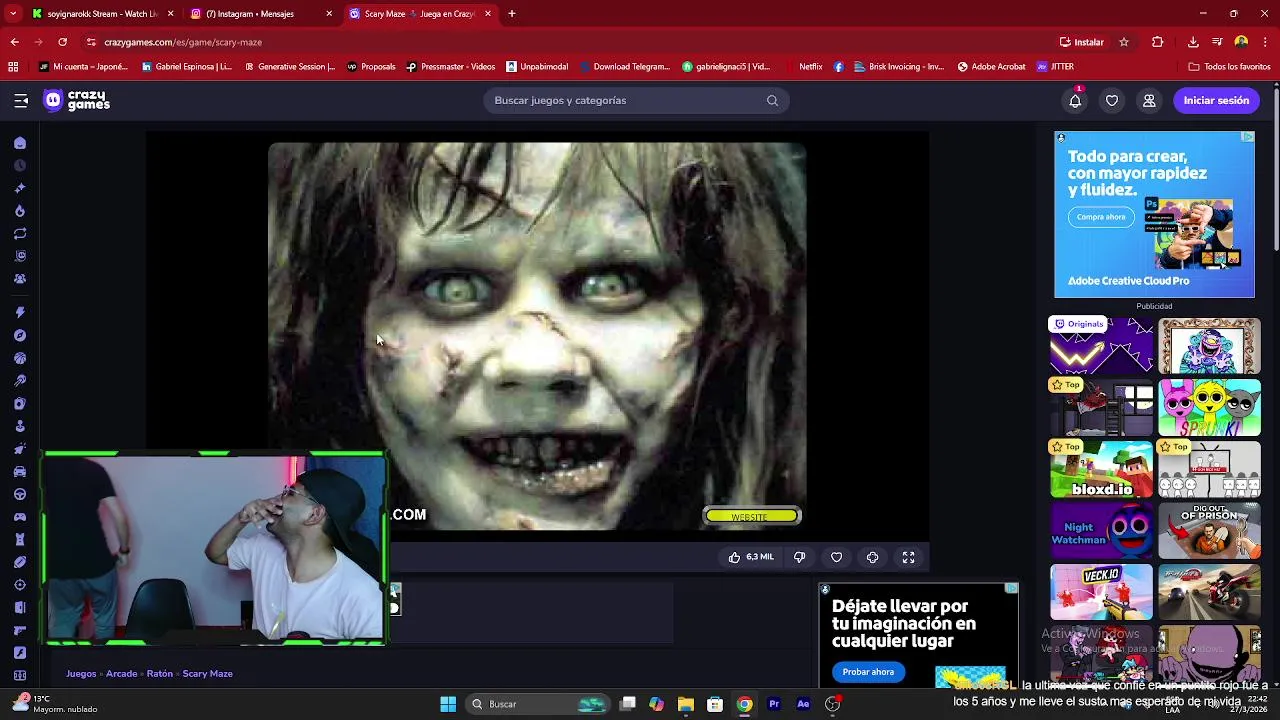Enter fullscreen mode for the game
Viewport: 1280px width, 720px height.
908,557
